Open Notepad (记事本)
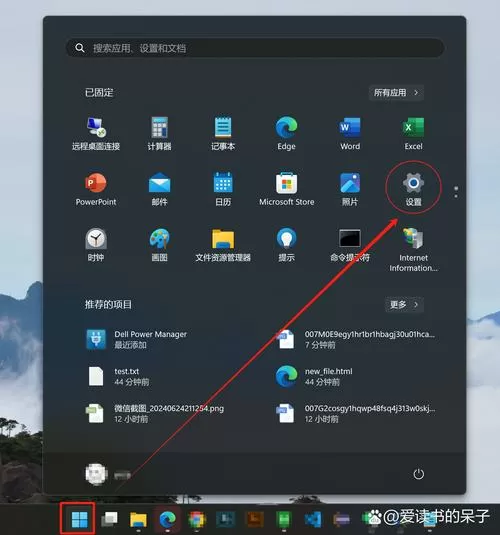 tap(223, 134)
